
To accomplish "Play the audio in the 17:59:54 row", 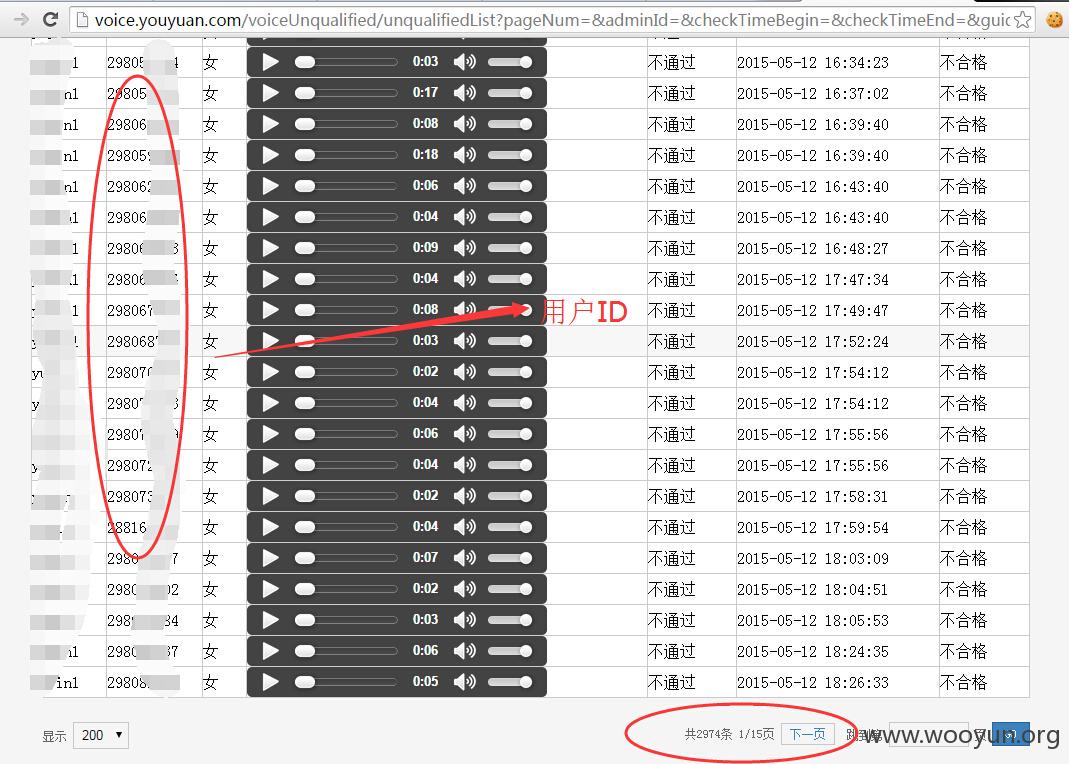I will (270, 527).
